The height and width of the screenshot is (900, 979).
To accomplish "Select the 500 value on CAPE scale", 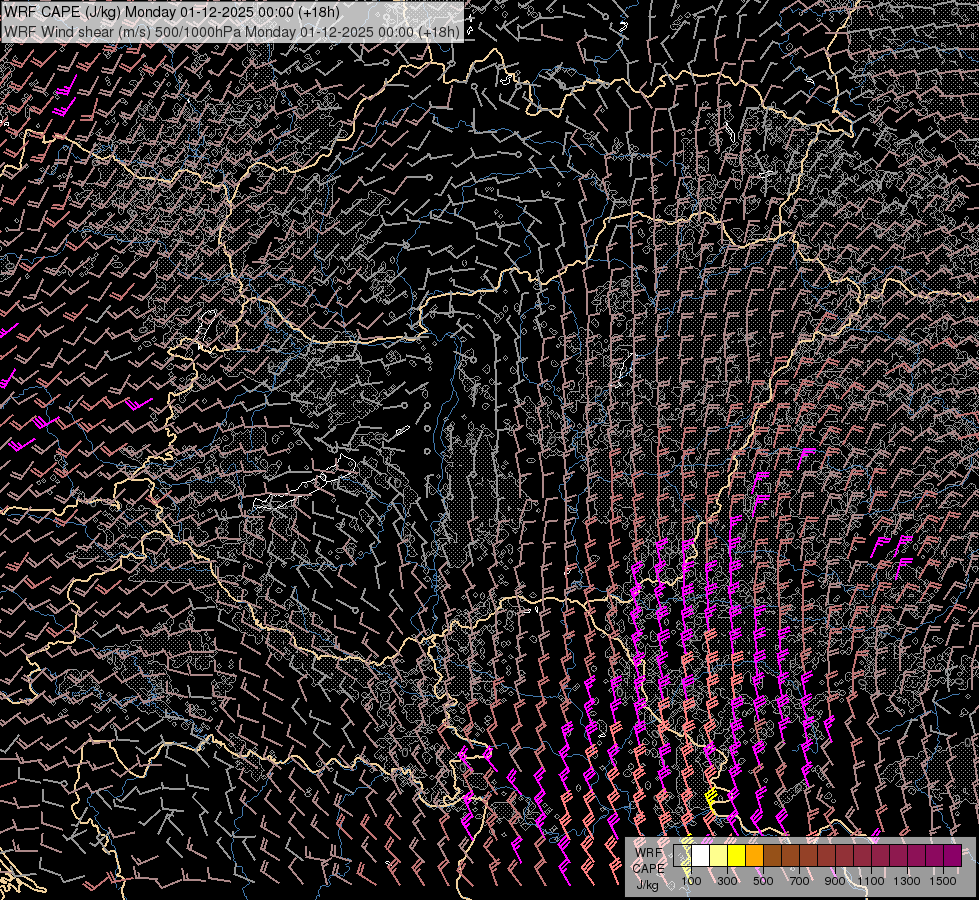I will pyautogui.click(x=763, y=881).
